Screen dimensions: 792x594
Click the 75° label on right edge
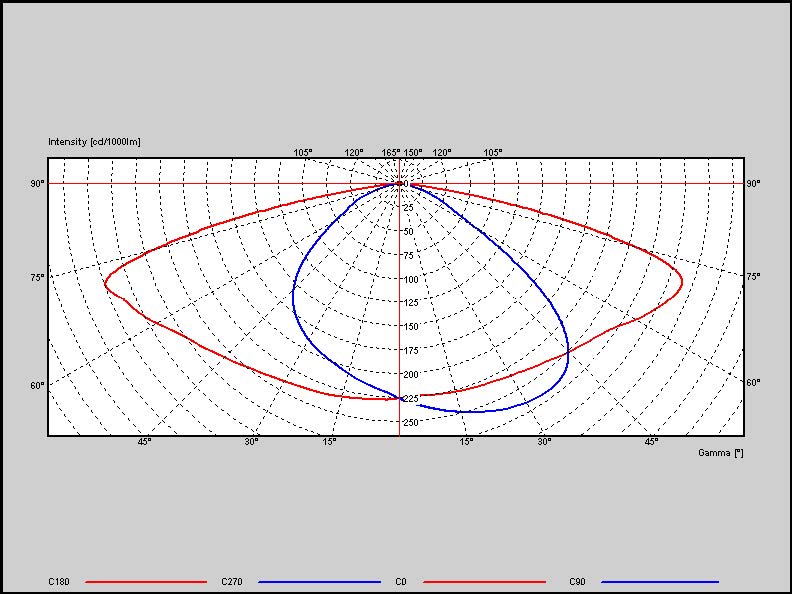753,276
